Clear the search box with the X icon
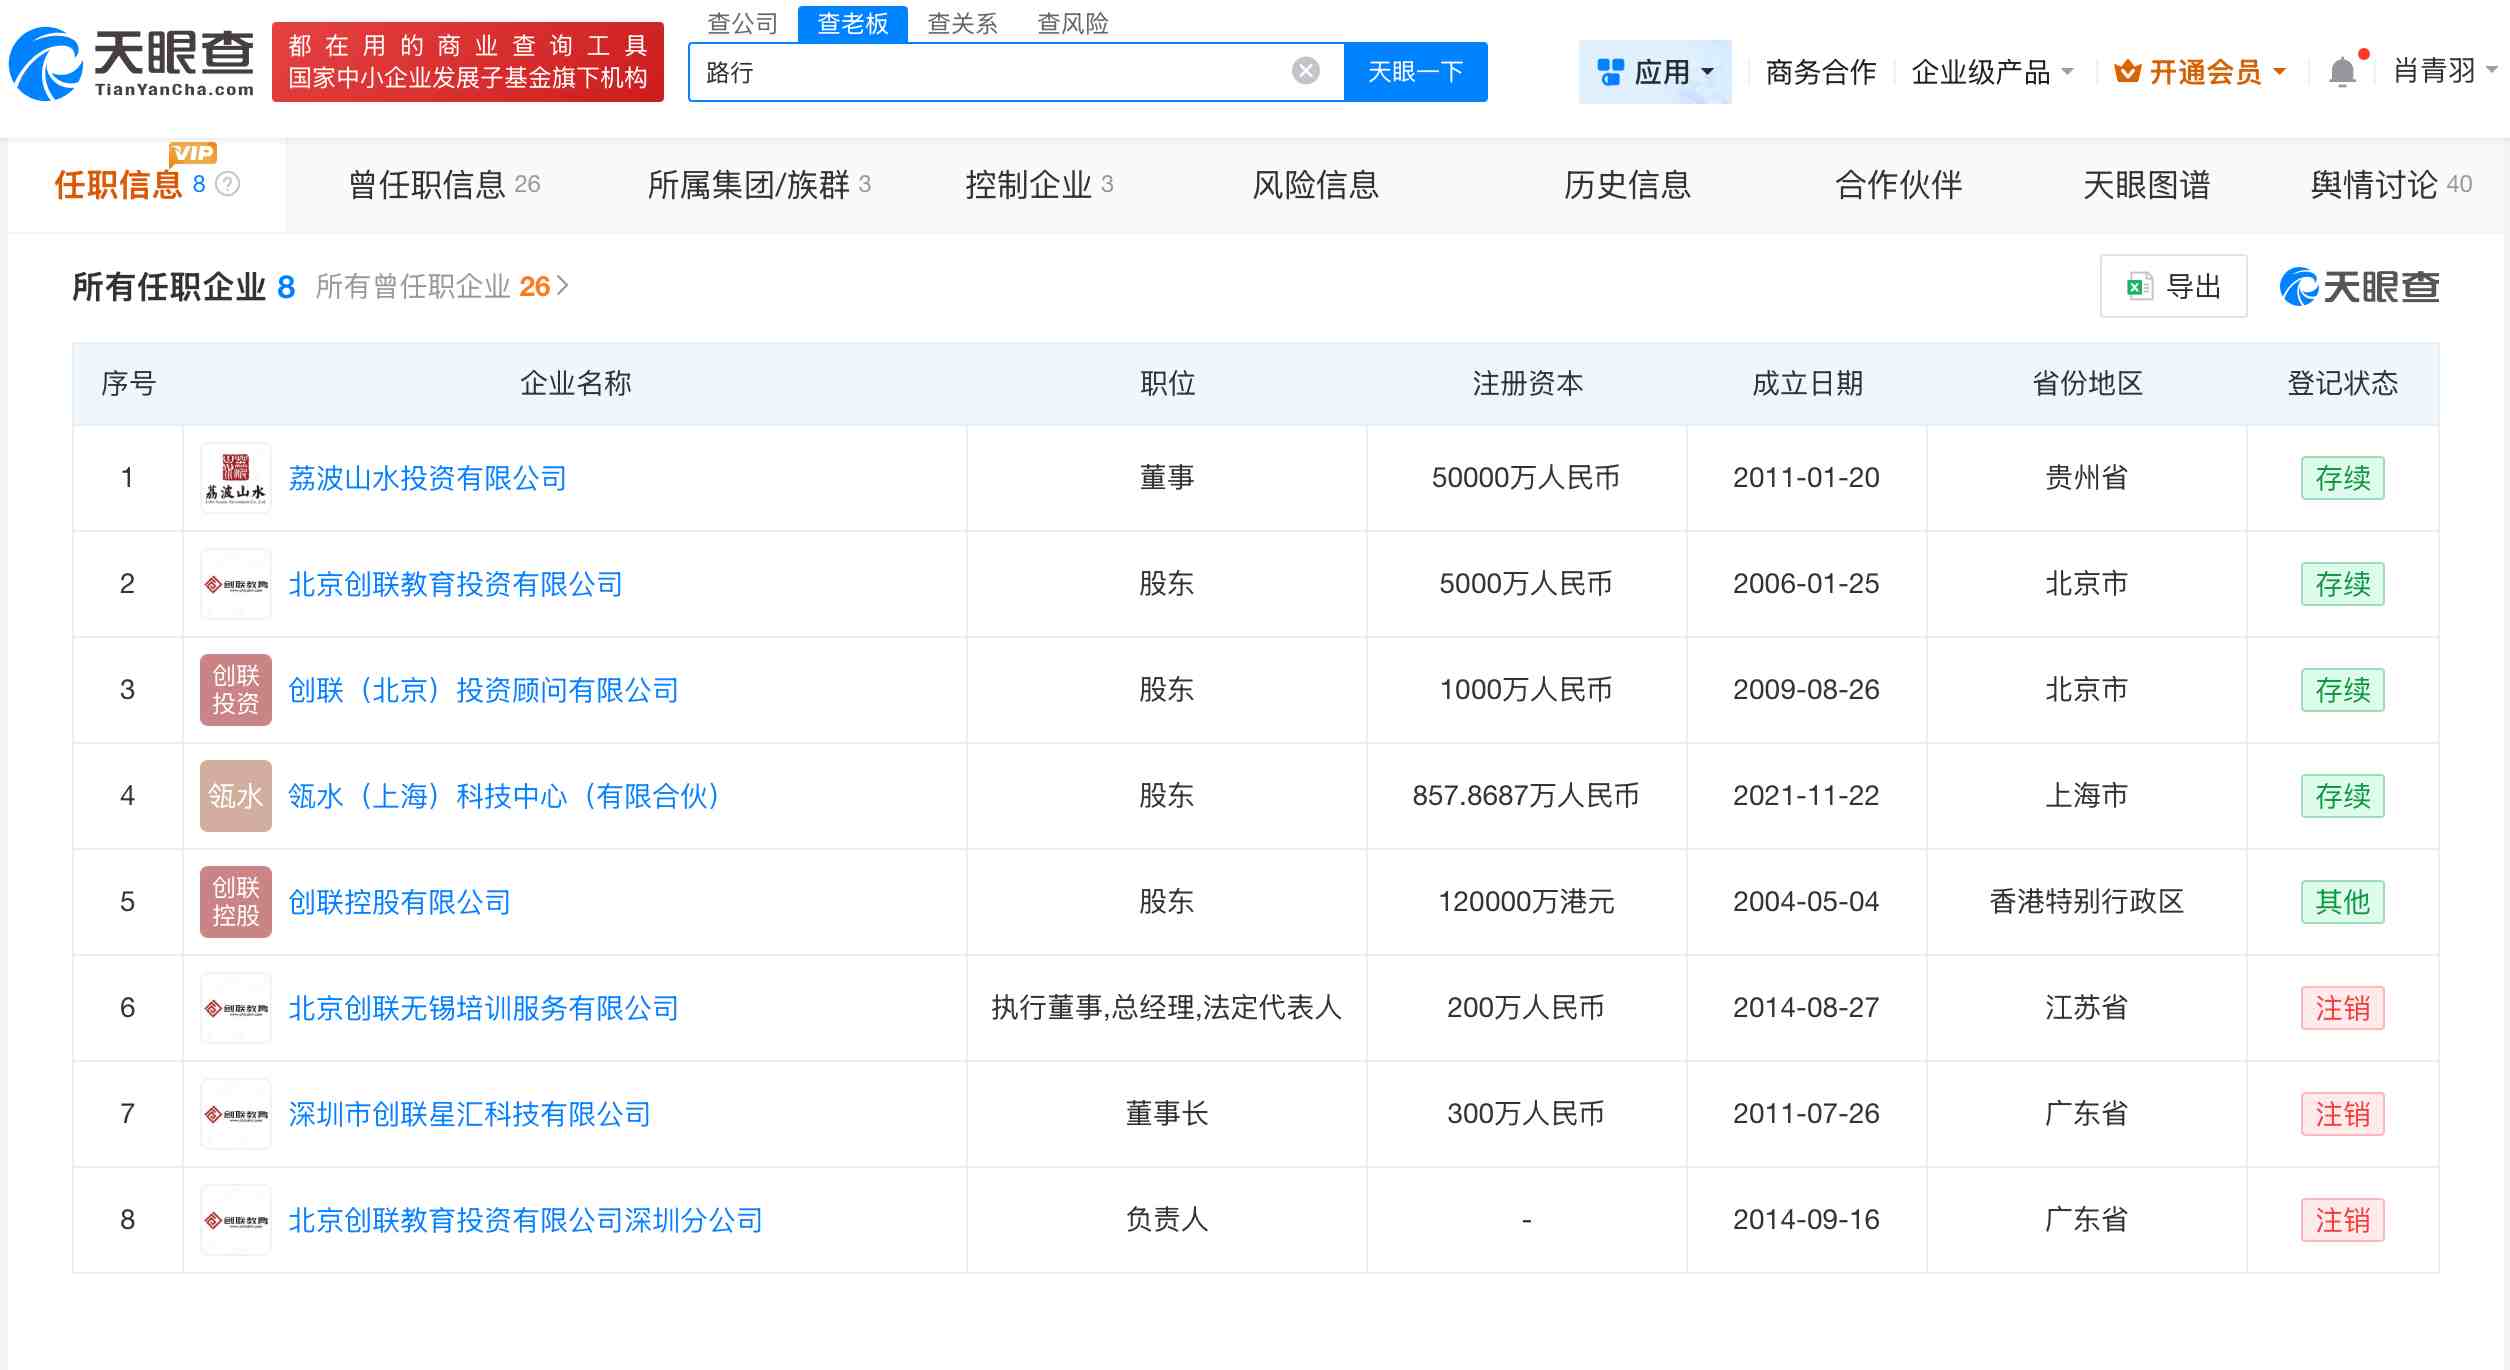The image size is (2510, 1370). pyautogui.click(x=1303, y=68)
